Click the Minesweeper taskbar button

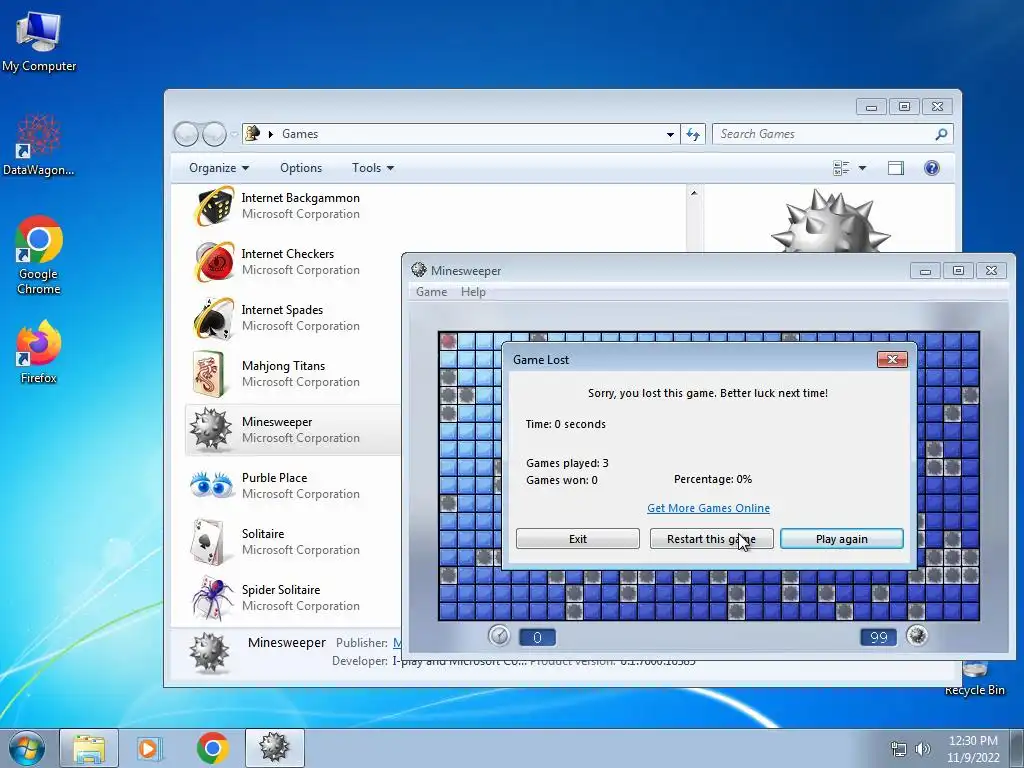tap(274, 748)
